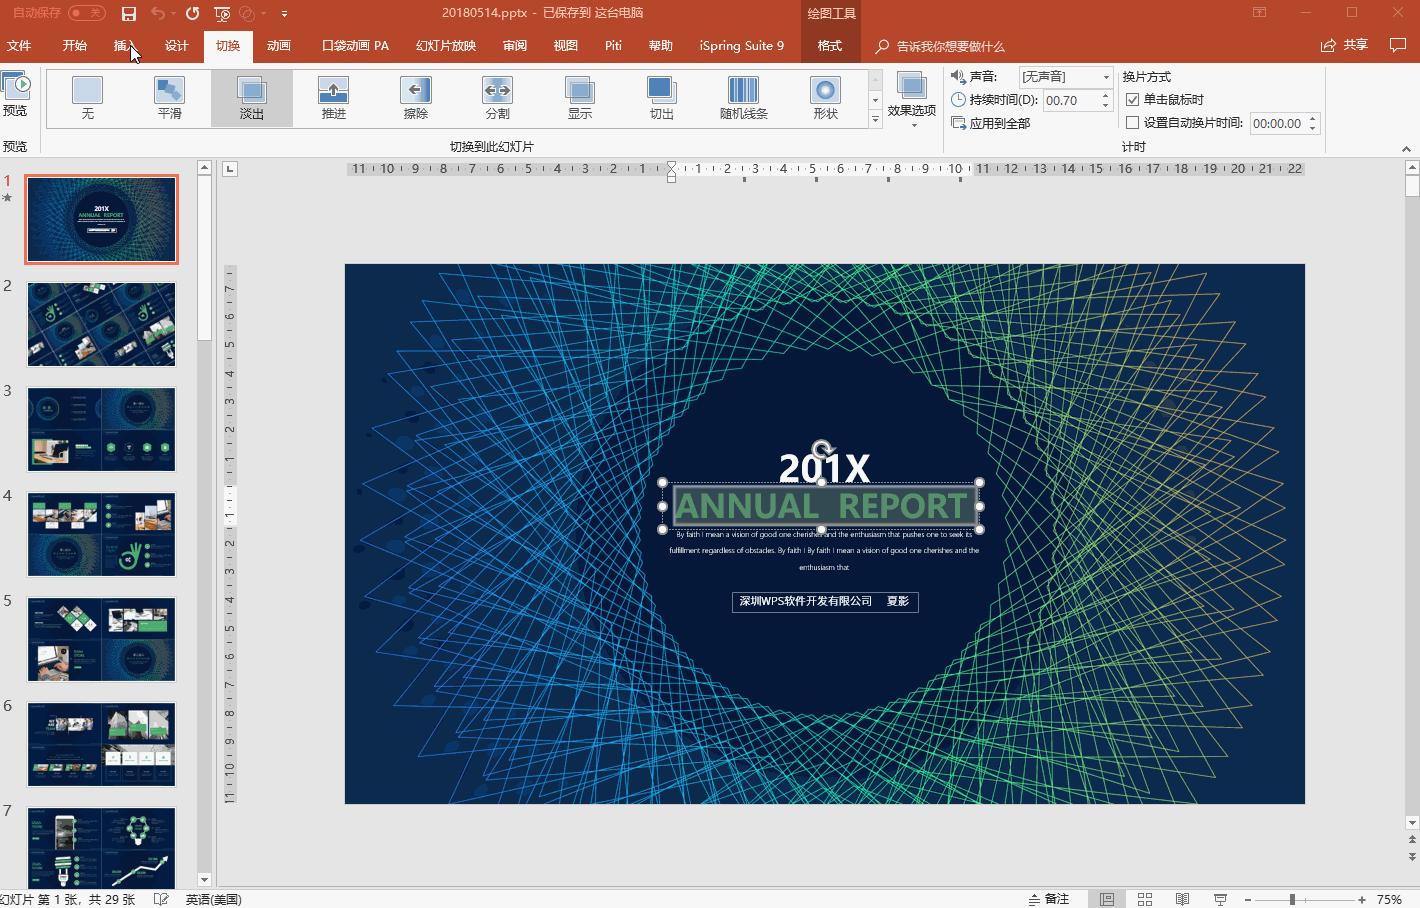This screenshot has width=1420, height=908.
Task: Open the 声音 sound dropdown
Action: click(x=1105, y=77)
